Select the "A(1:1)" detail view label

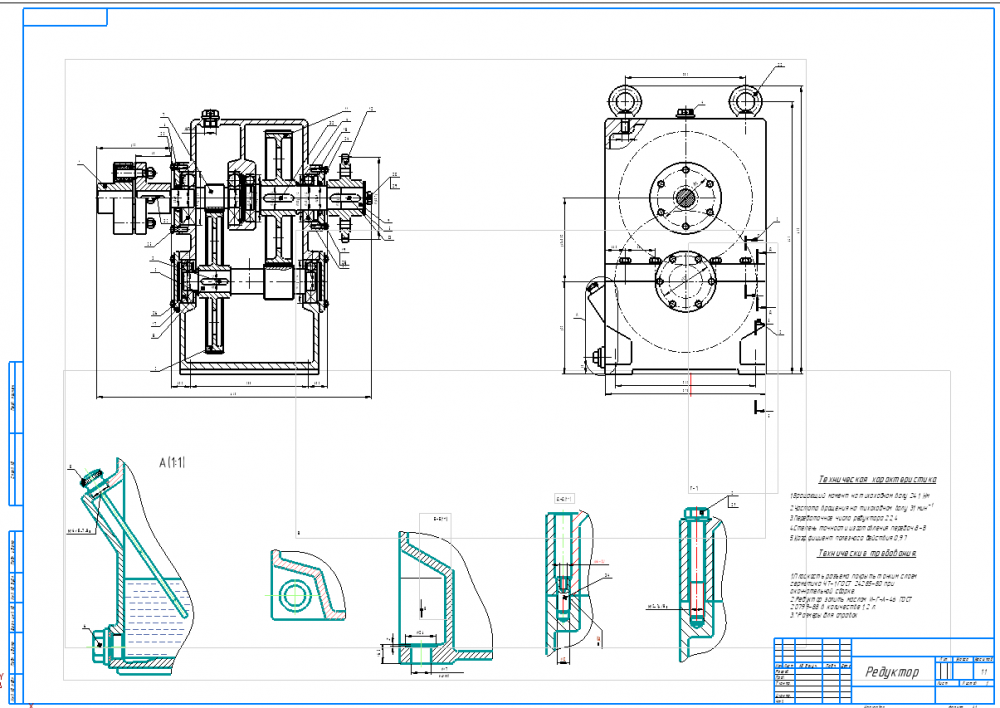[173, 462]
